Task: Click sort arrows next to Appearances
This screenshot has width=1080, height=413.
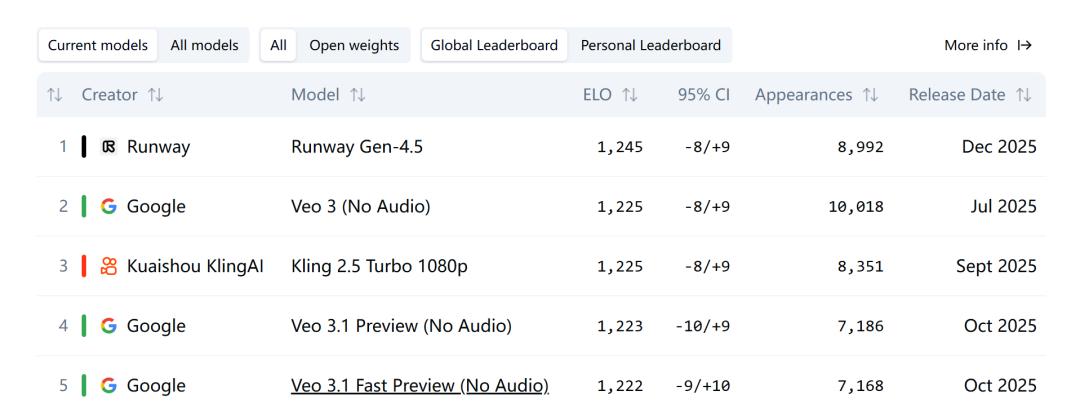Action: [x=871, y=95]
